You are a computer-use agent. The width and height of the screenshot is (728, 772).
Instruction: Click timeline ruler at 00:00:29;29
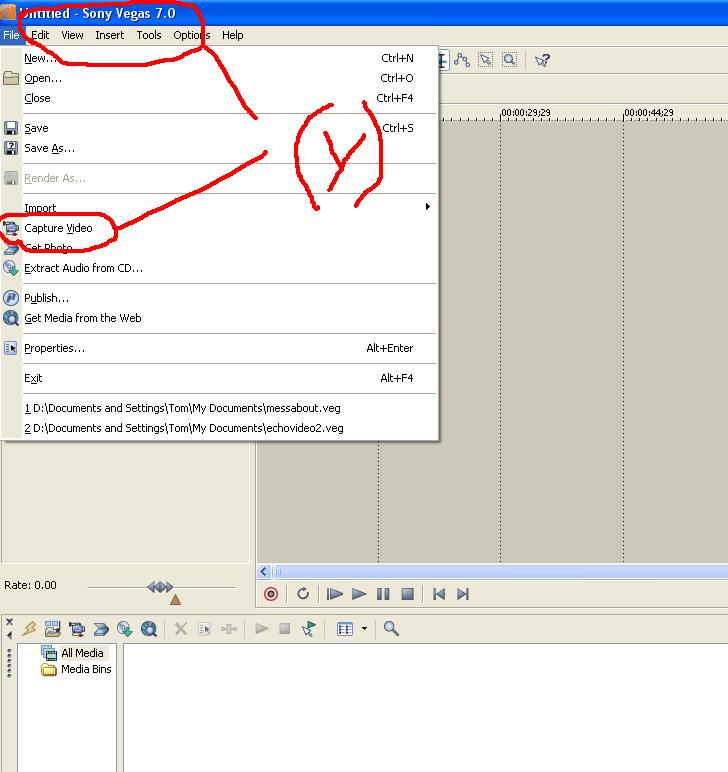click(x=526, y=113)
